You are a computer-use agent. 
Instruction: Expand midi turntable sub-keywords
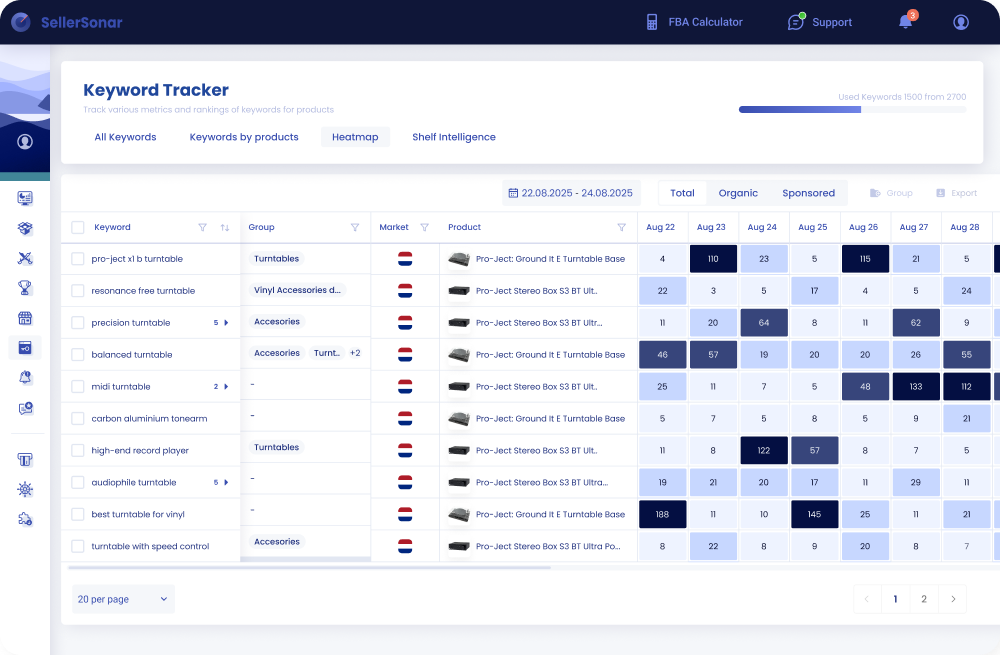point(226,386)
